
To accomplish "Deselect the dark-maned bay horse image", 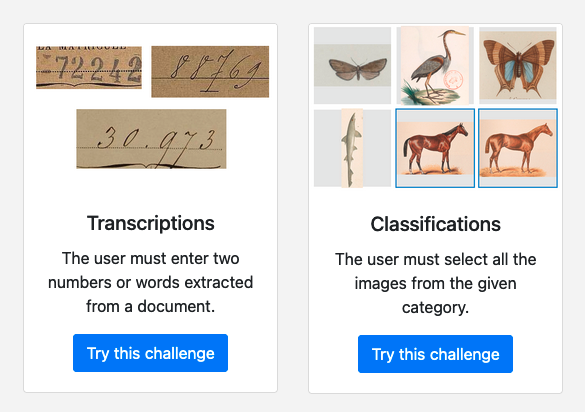I will point(435,148).
